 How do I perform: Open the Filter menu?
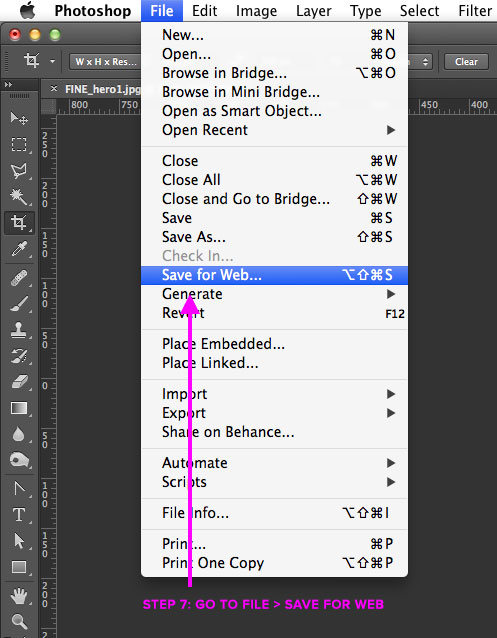pos(475,11)
